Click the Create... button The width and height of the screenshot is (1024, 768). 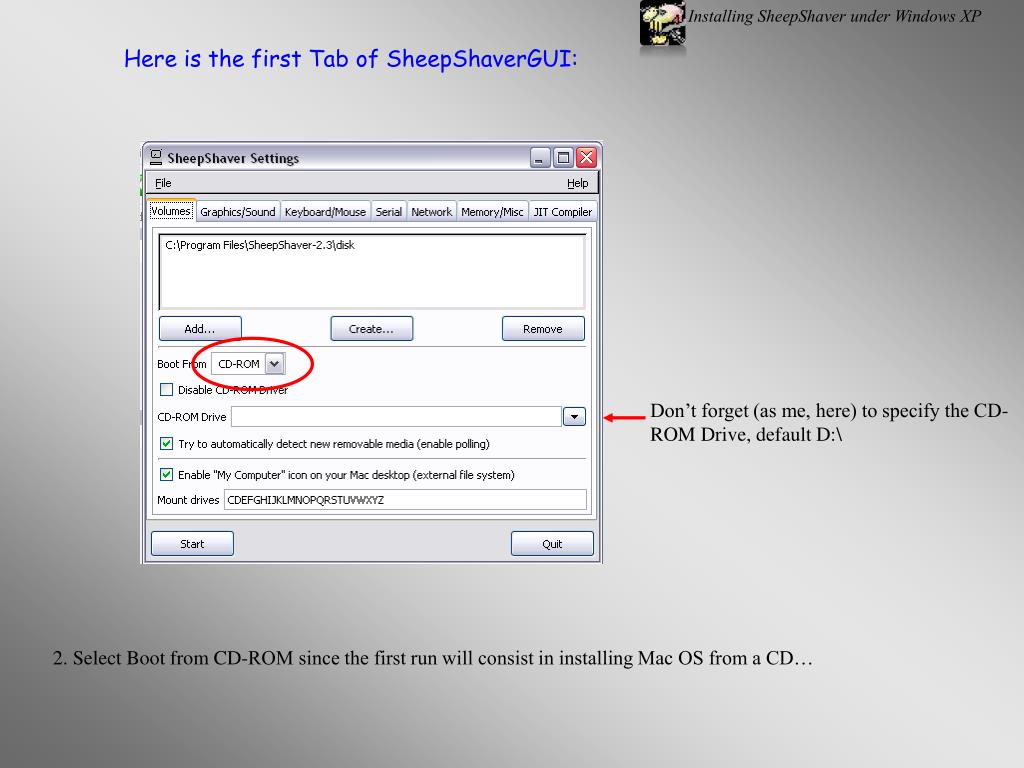click(x=372, y=329)
